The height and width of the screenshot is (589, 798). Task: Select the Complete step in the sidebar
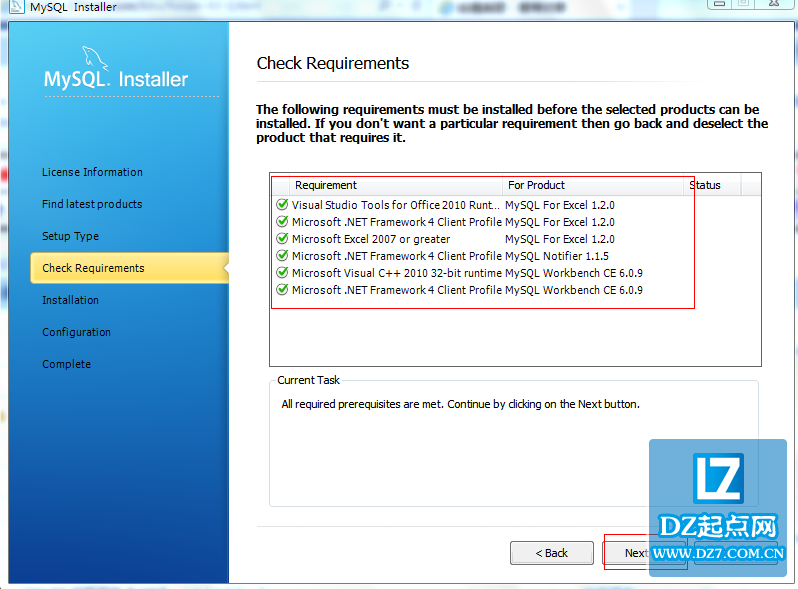tap(67, 364)
